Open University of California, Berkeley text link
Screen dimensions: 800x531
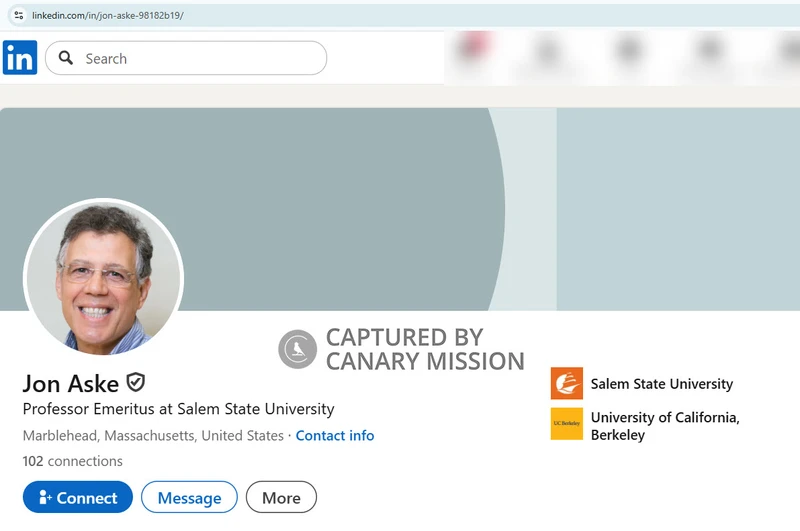664,426
